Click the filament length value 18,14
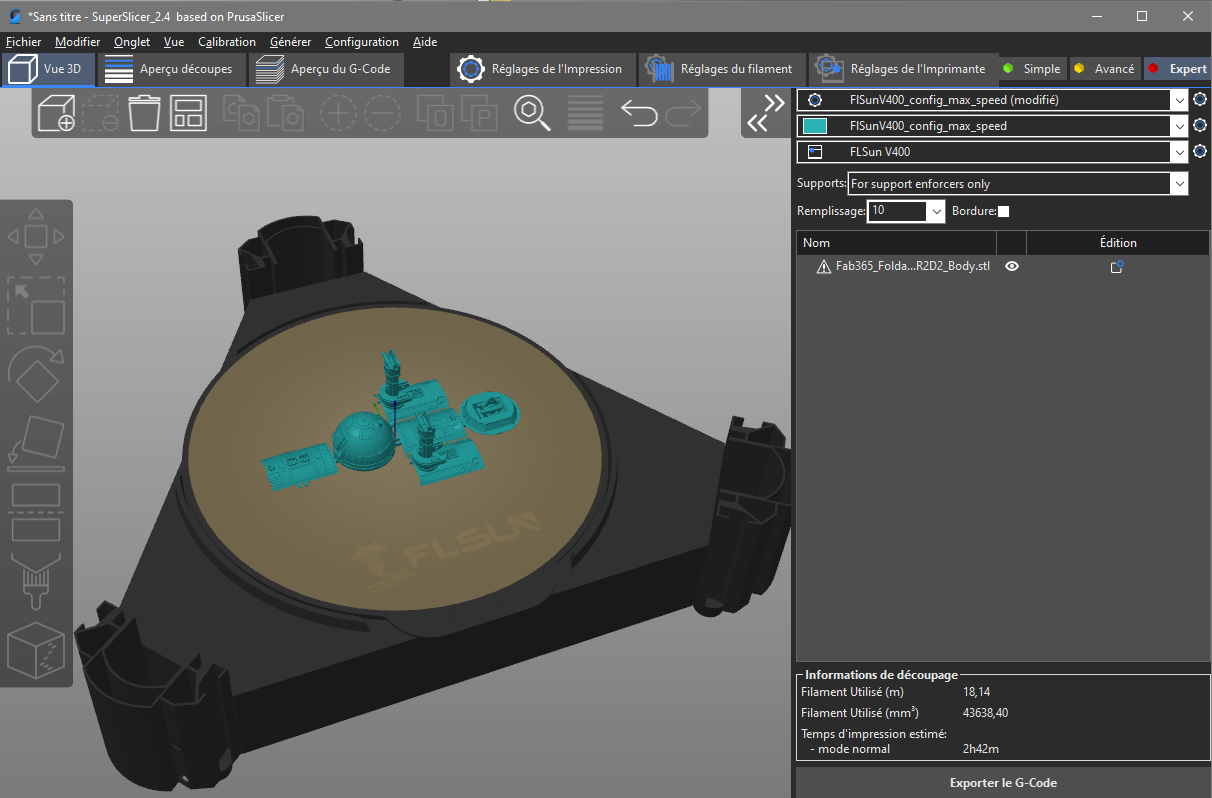Image resolution: width=1212 pixels, height=798 pixels. [x=976, y=692]
